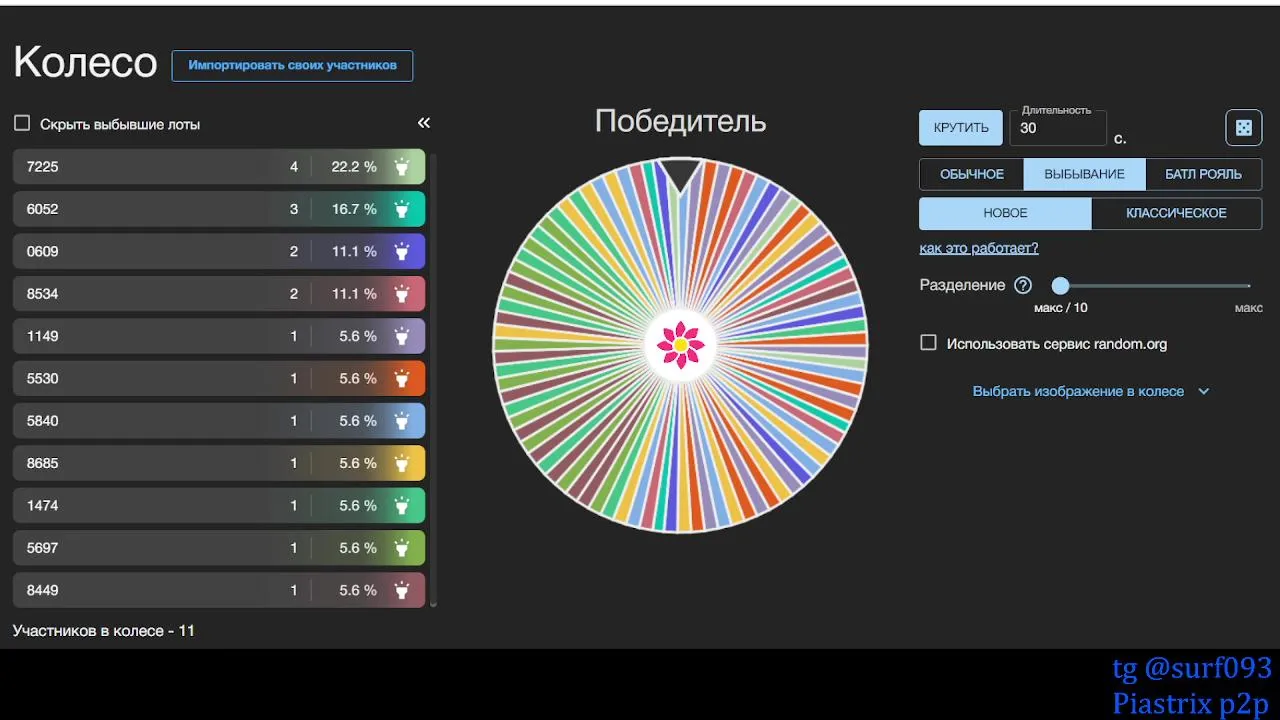Image resolution: width=1280 pixels, height=720 pixels.
Task: Click the highlight icon for lot 5530
Action: (x=401, y=378)
